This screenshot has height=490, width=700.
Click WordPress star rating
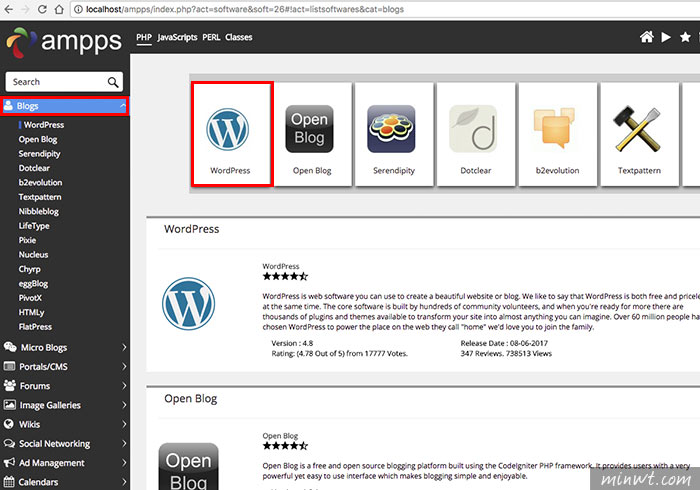point(285,276)
